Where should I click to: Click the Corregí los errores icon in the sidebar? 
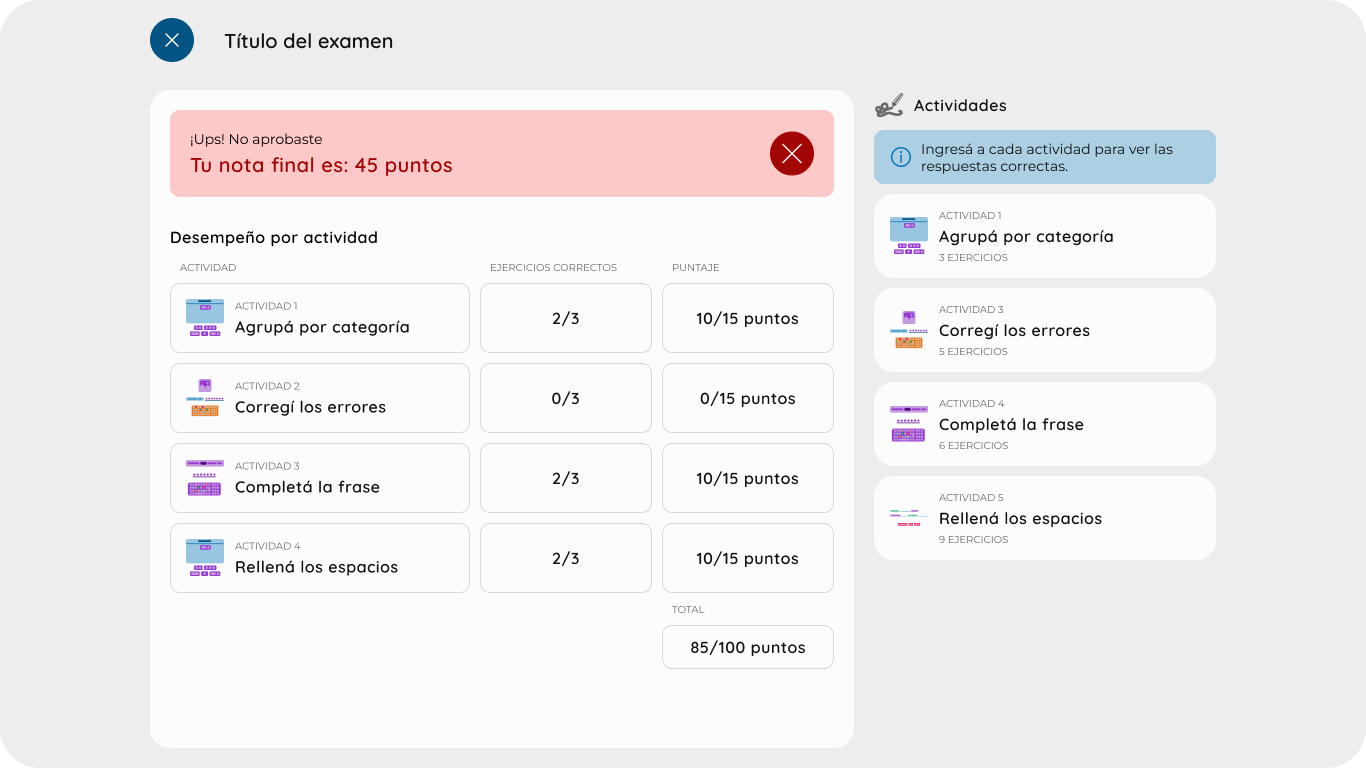(x=909, y=330)
